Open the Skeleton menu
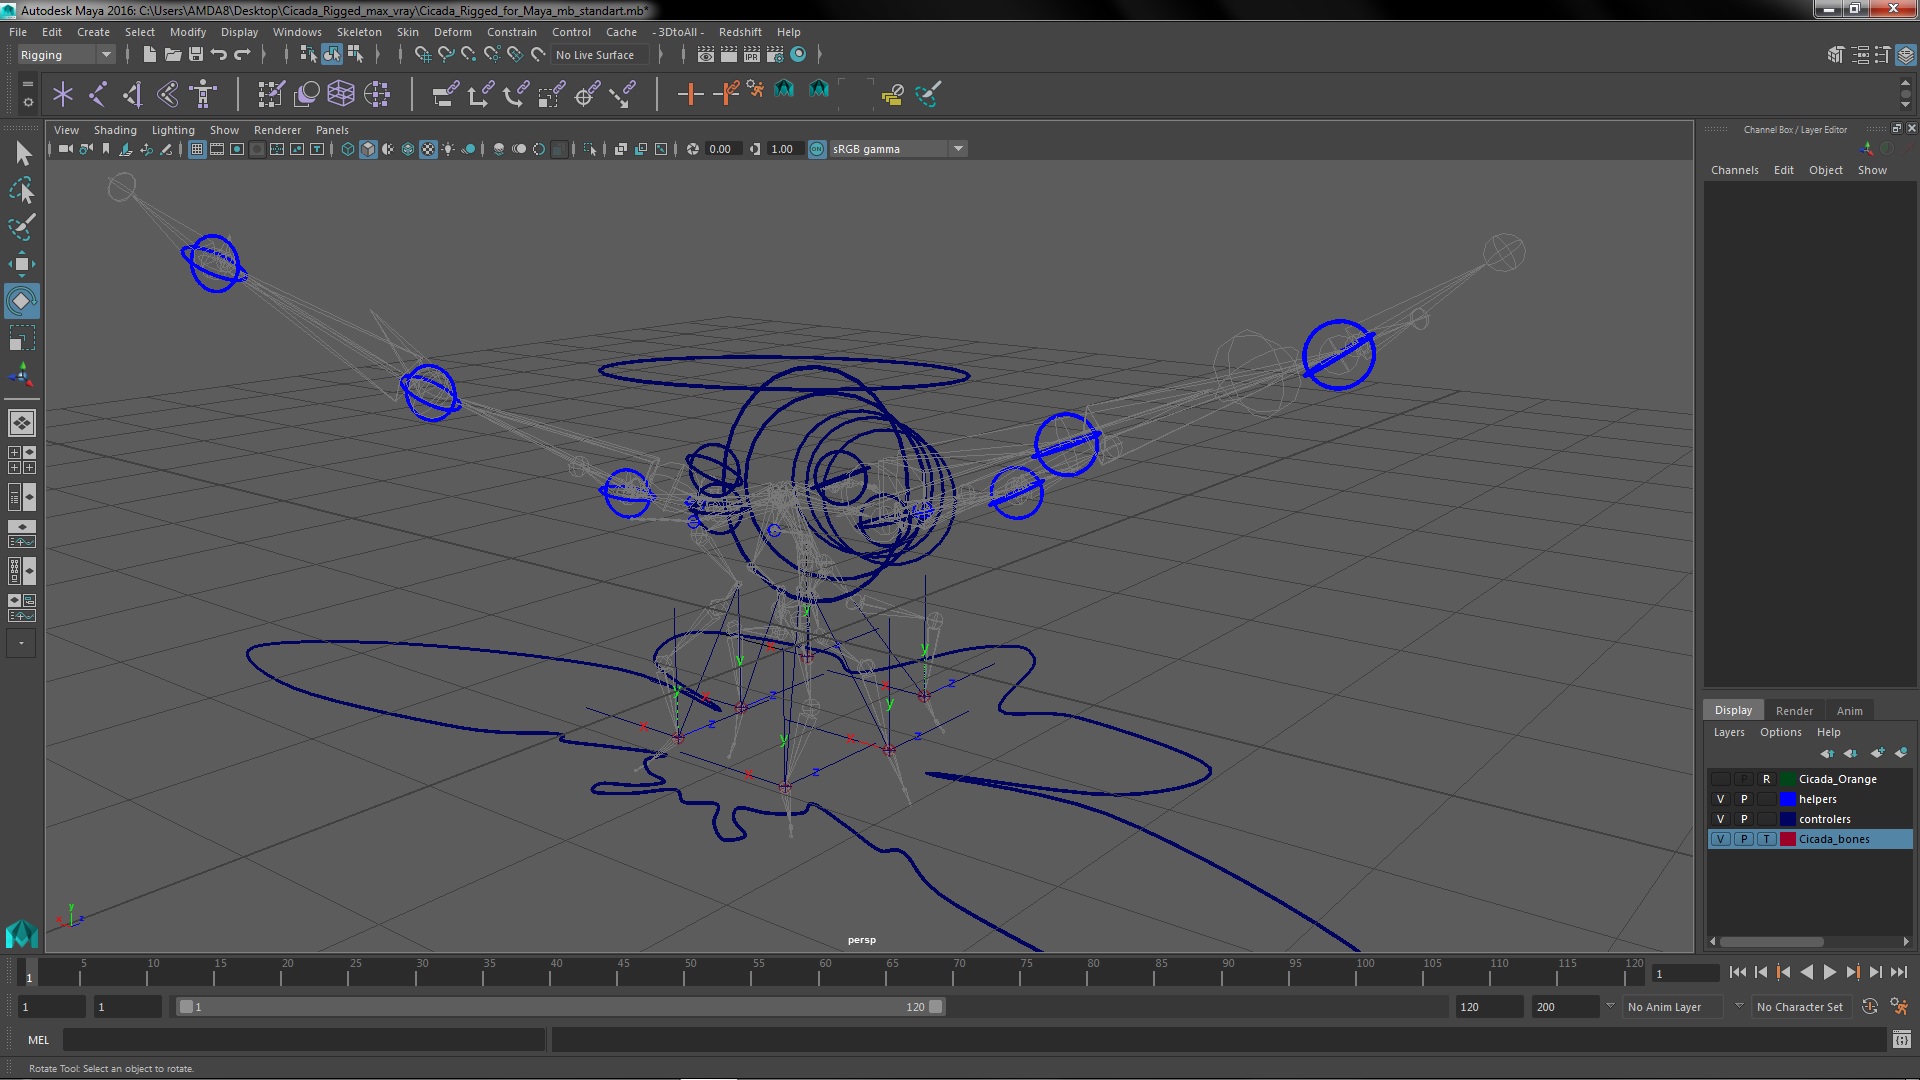The height and width of the screenshot is (1080, 1920). tap(359, 32)
